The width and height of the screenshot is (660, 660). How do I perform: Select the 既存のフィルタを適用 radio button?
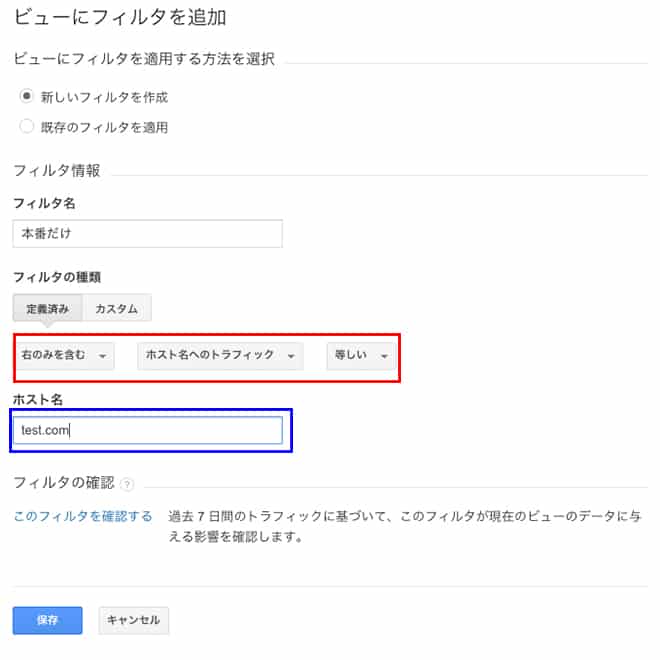(27, 126)
